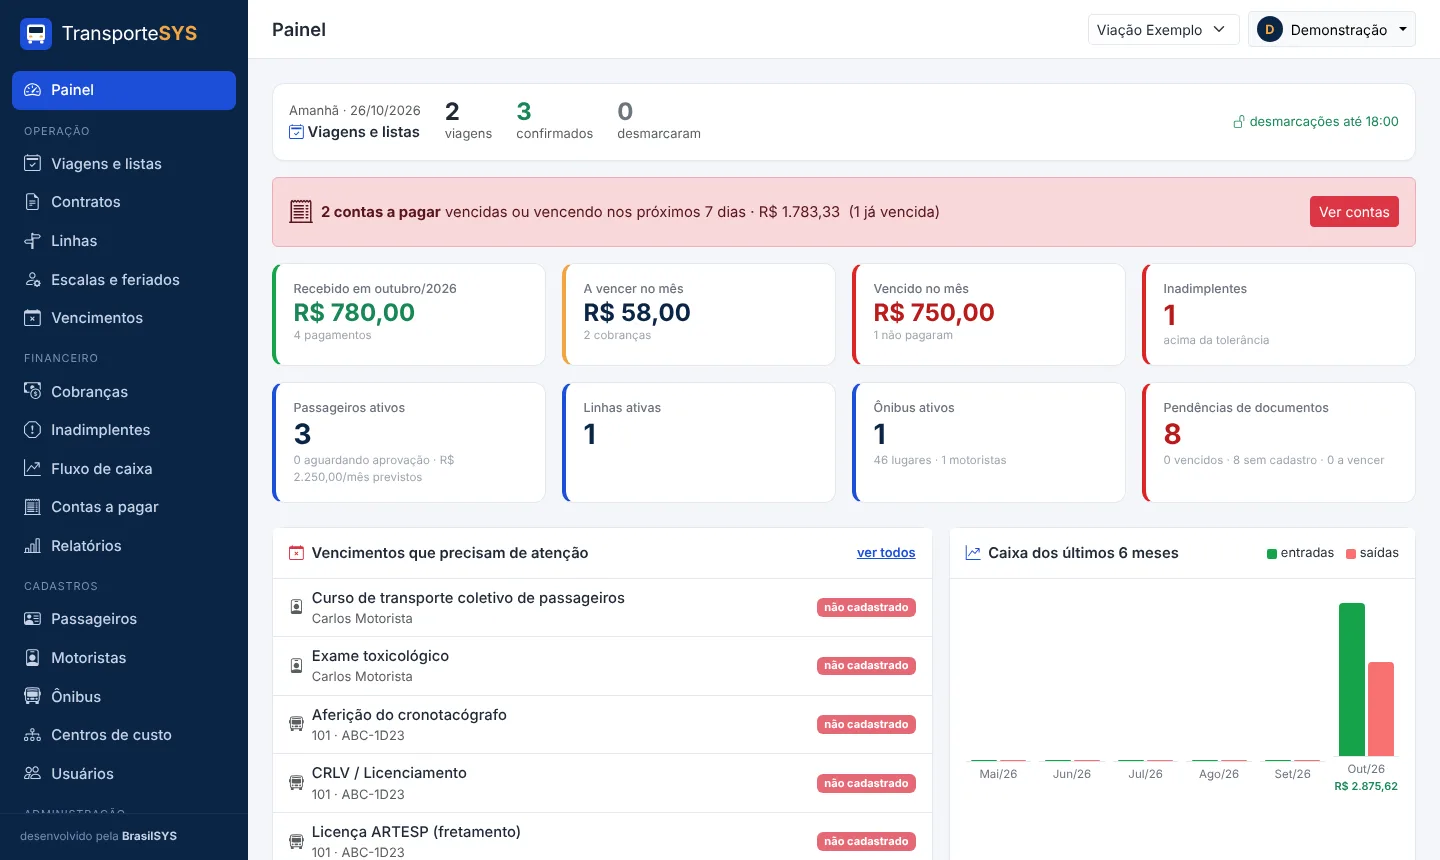Click the Ver contas red button
1440x860 pixels.
click(1354, 212)
